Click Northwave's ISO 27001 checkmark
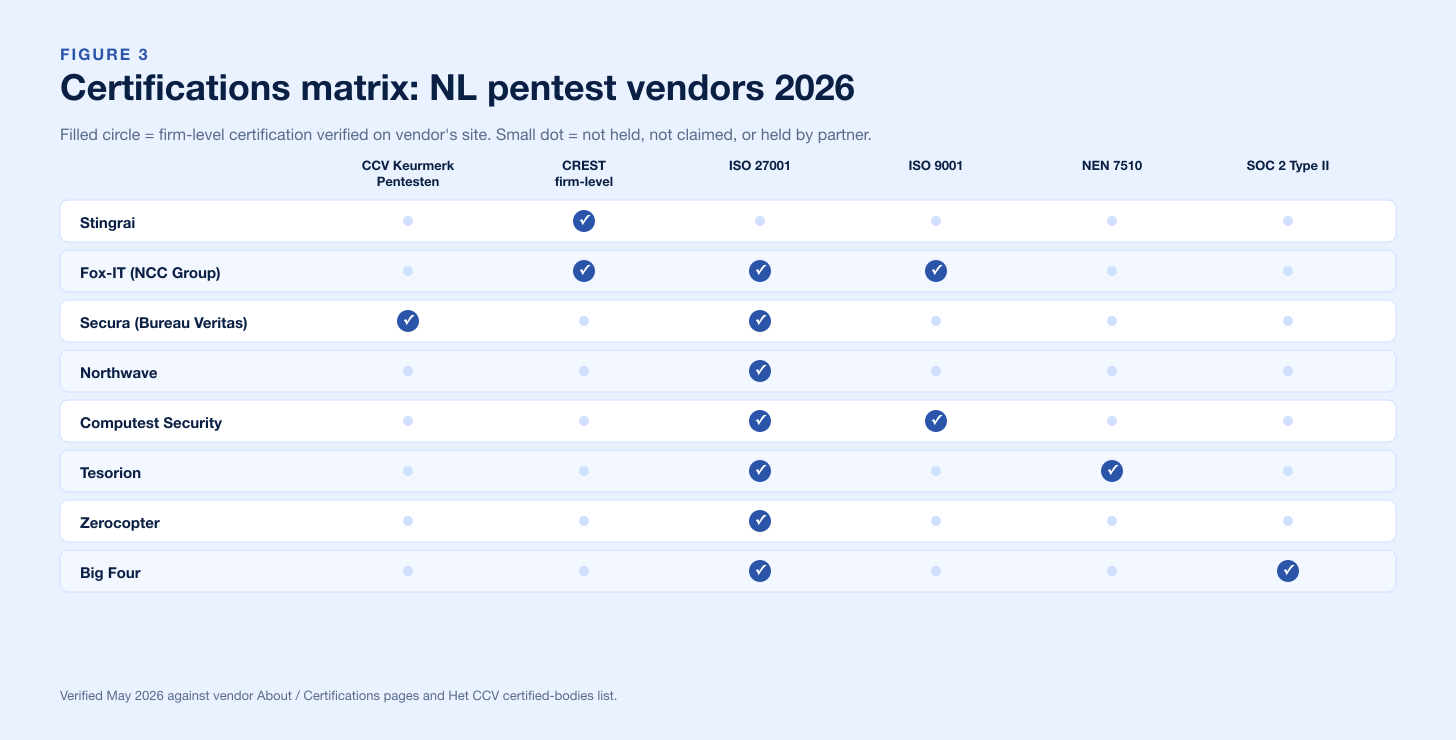1456x740 pixels. (760, 371)
